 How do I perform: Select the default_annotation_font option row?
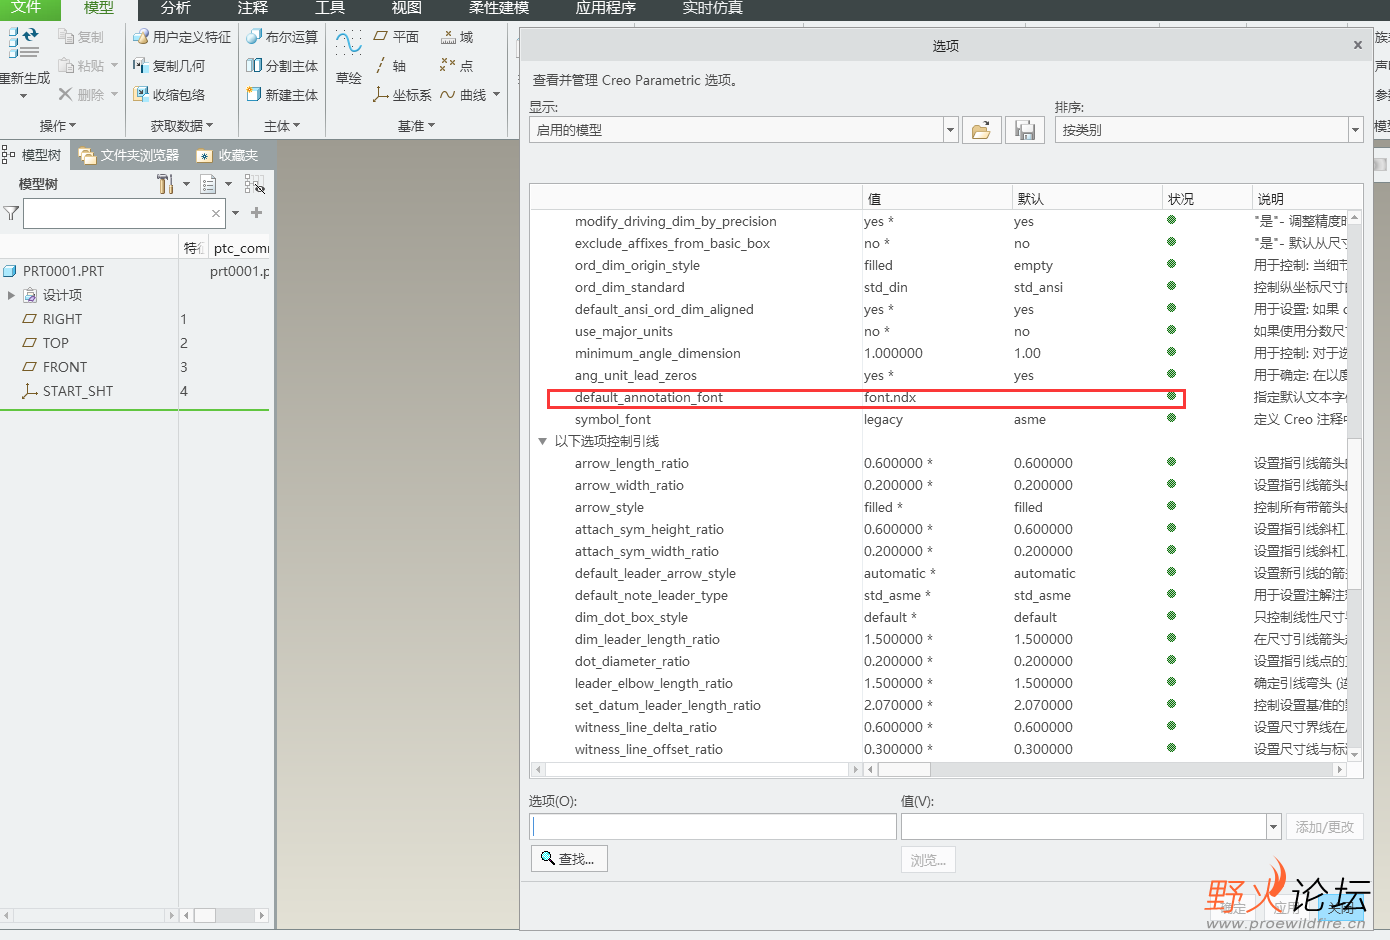pyautogui.click(x=866, y=398)
